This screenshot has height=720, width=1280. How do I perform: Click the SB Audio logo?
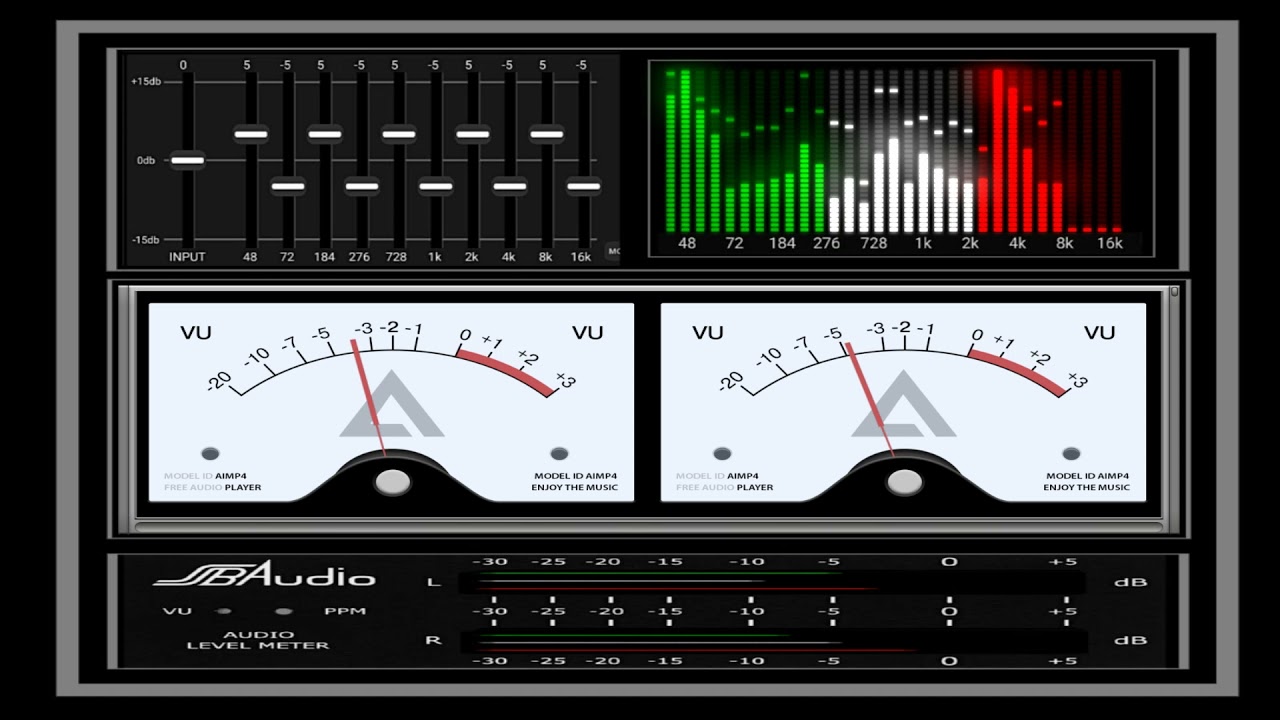click(264, 575)
